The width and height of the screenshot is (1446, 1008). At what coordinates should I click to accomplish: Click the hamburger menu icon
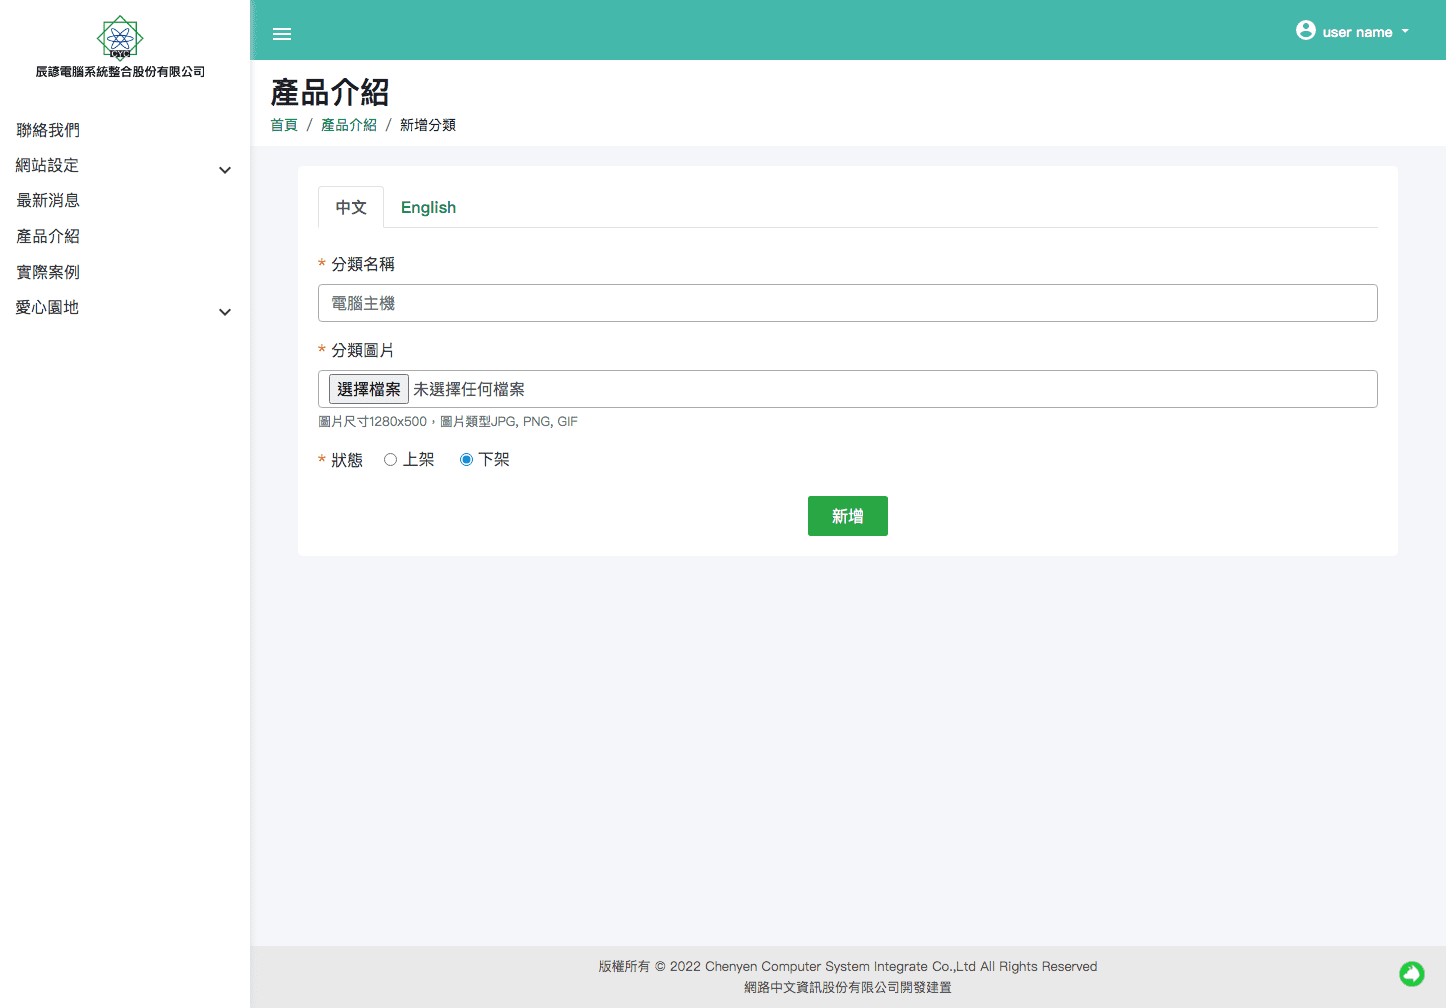pos(282,34)
